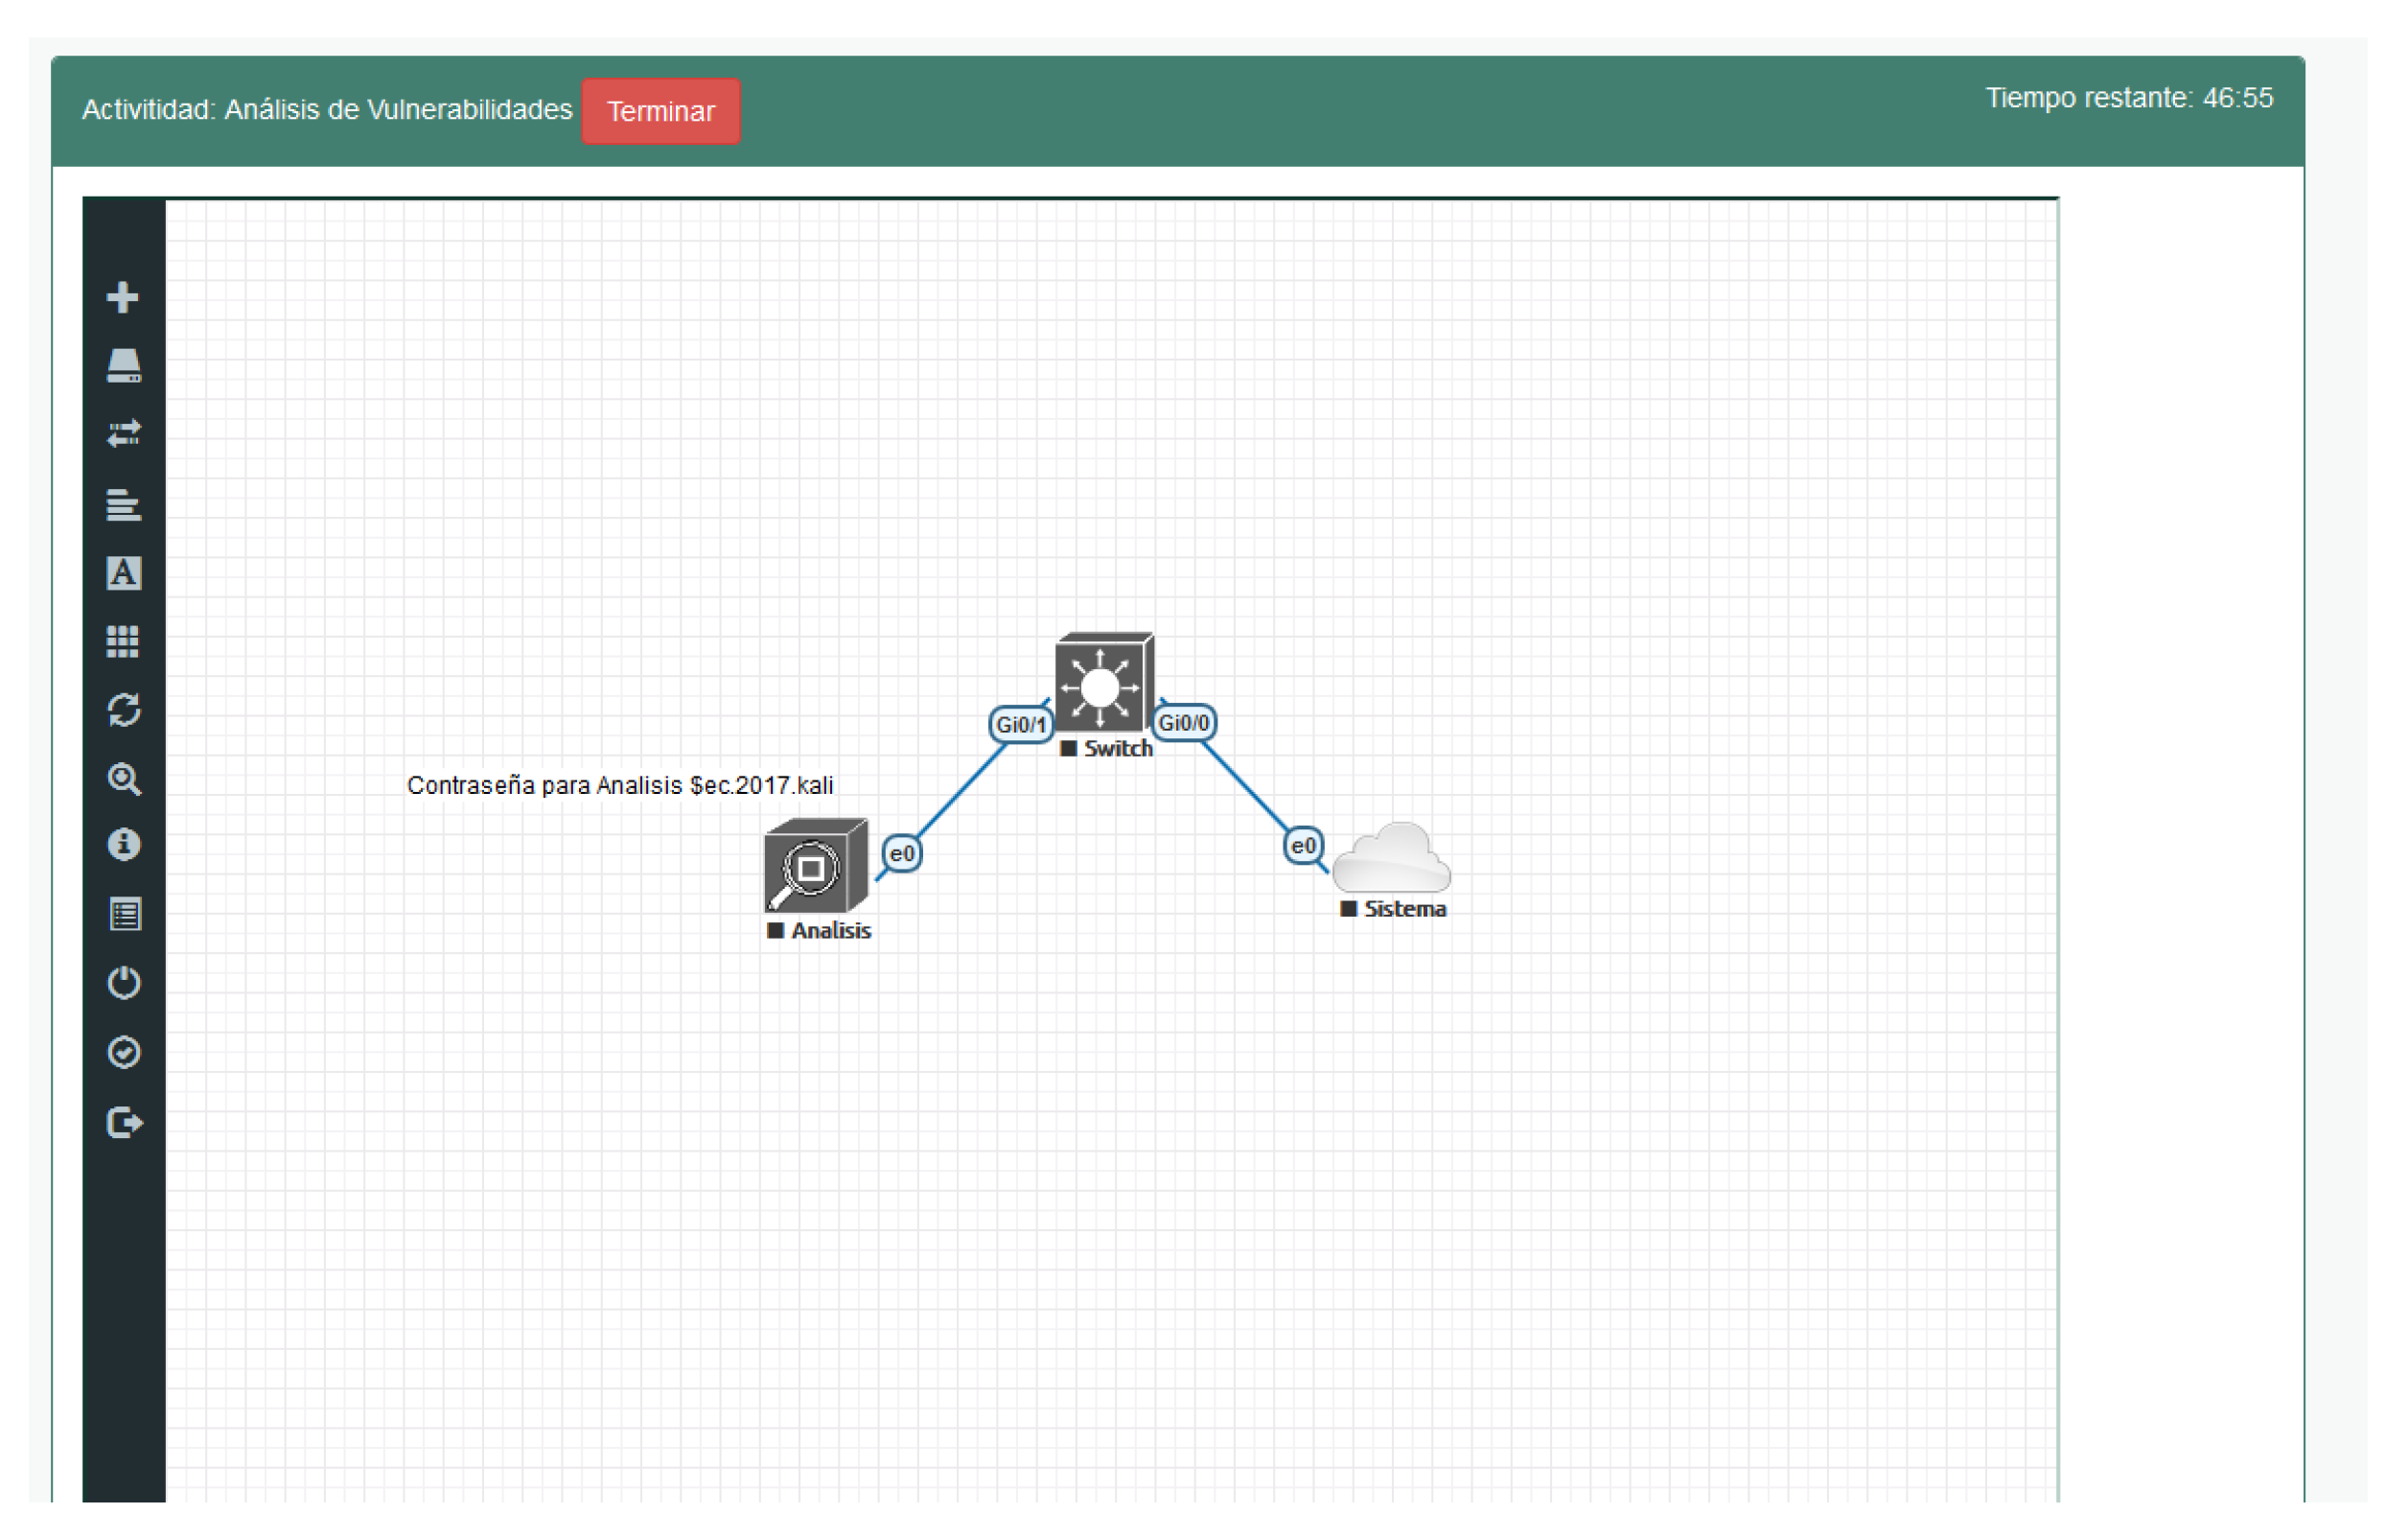This screenshot has height=1537, width=2408.
Task: Click the logout exit icon in sidebar
Action: click(x=123, y=1122)
